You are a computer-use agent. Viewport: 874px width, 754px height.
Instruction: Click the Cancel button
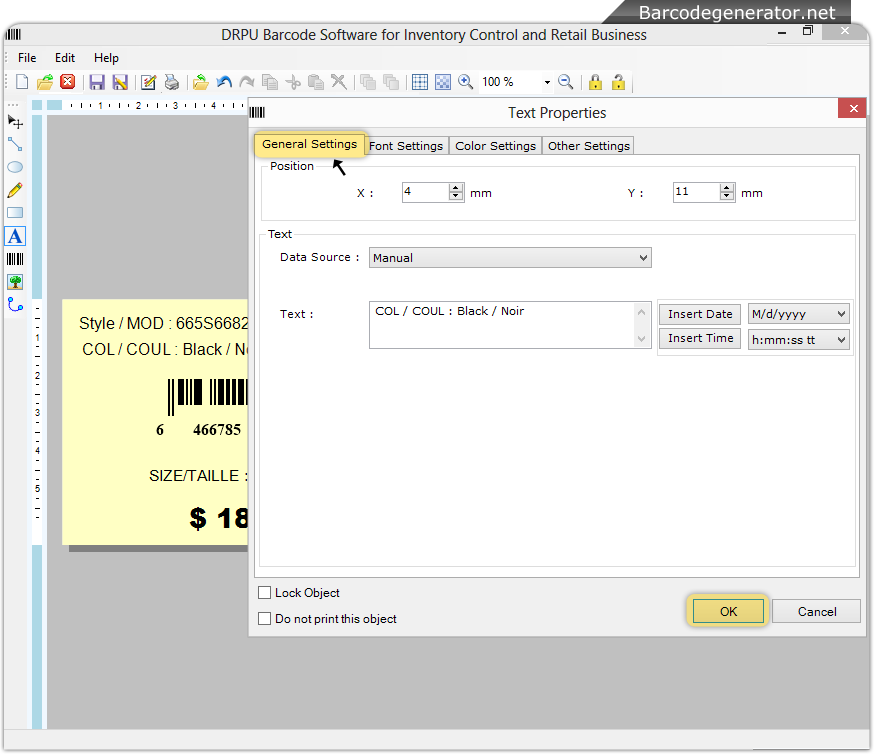click(x=817, y=611)
